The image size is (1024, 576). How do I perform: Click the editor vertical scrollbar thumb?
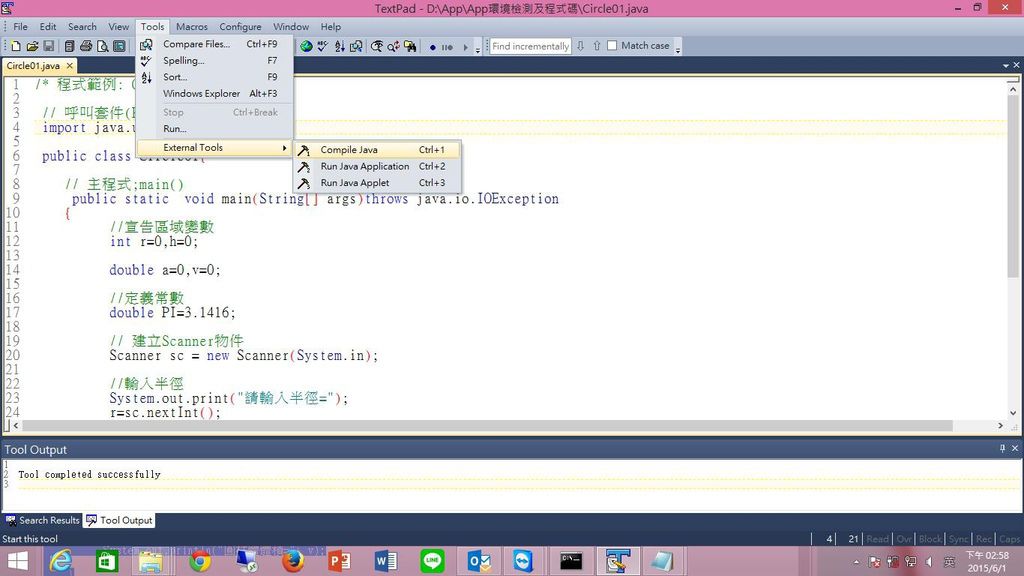point(1013,187)
